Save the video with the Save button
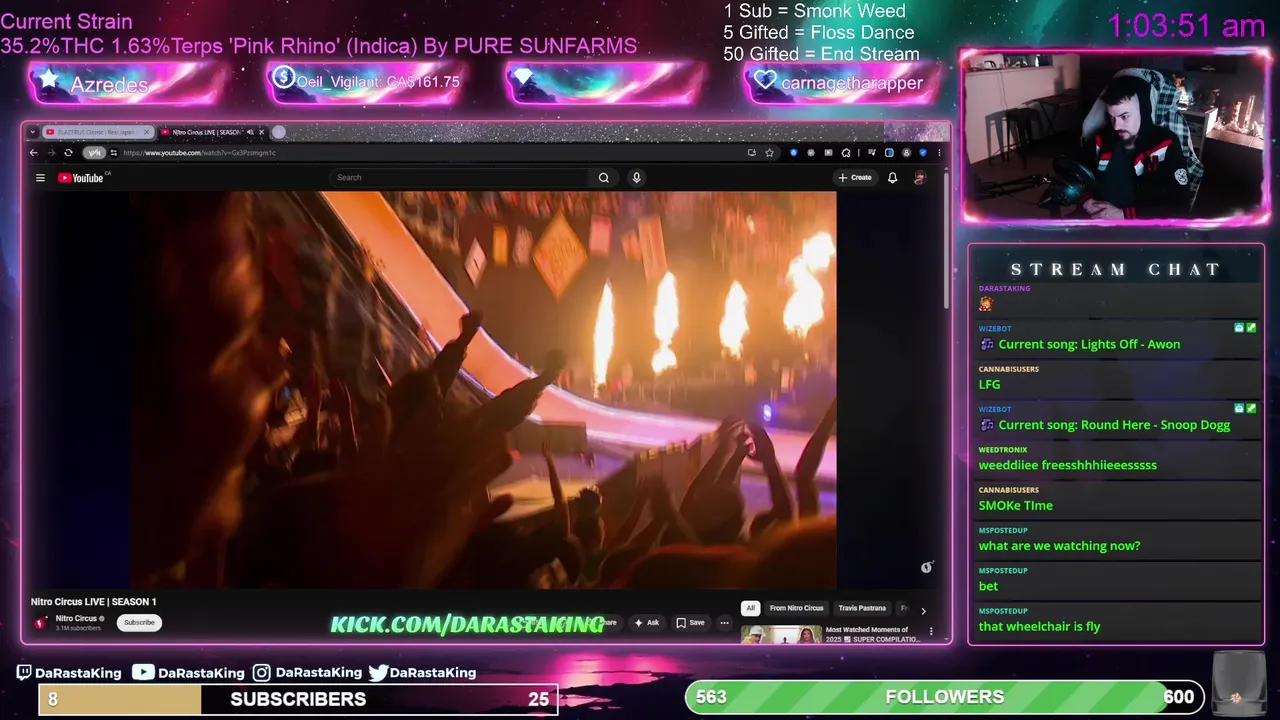This screenshot has height=720, width=1280. (690, 623)
